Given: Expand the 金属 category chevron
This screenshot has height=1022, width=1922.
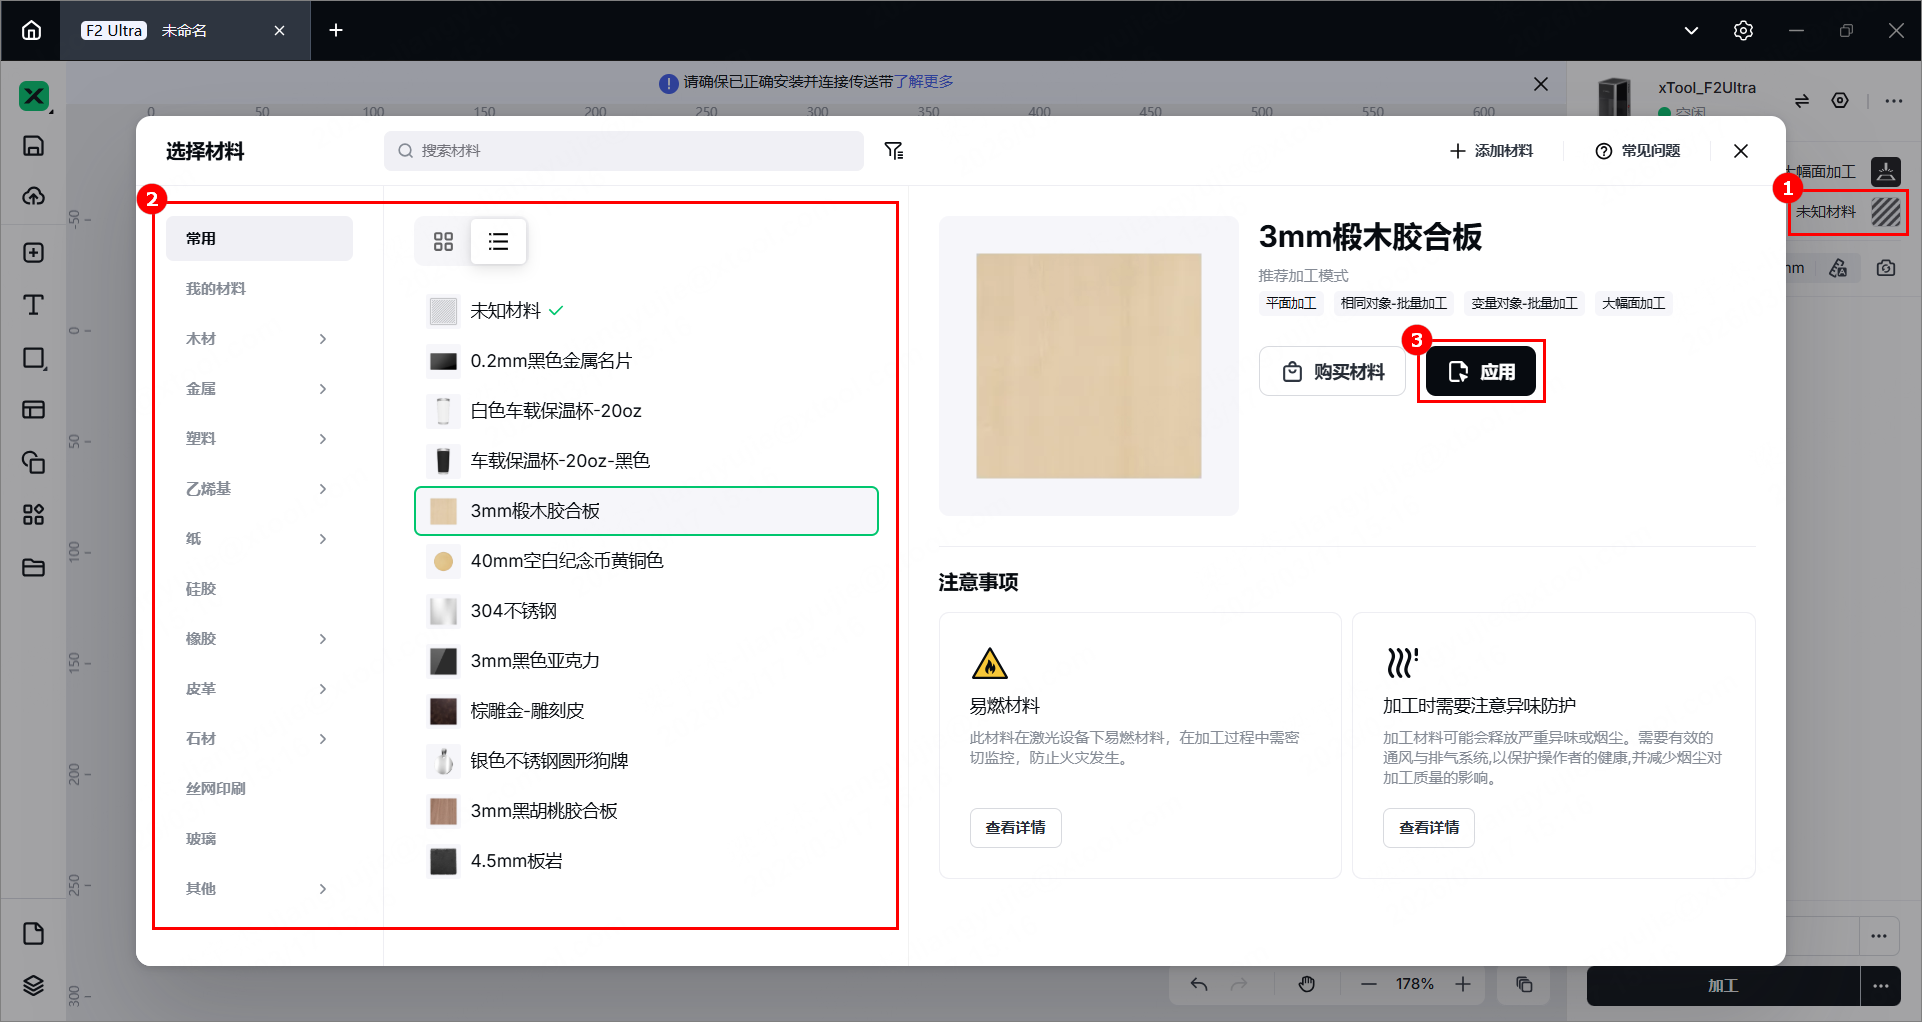Looking at the screenshot, I should tap(322, 389).
